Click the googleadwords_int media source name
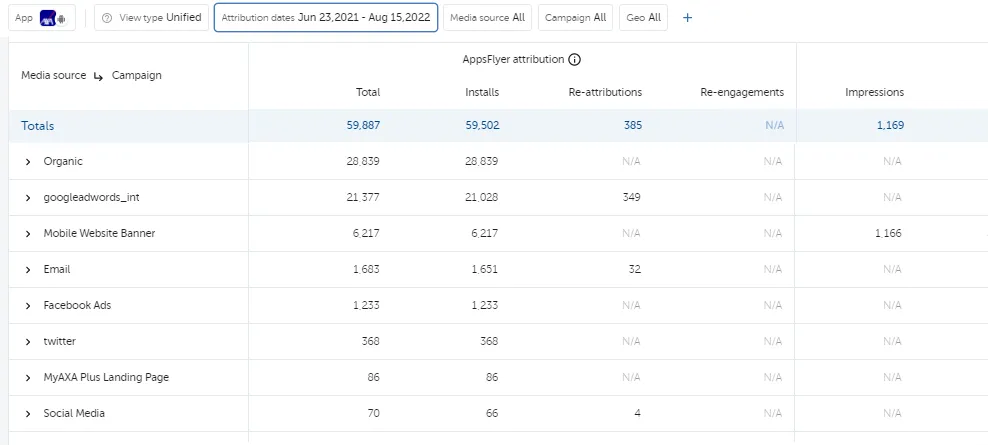988x445 pixels. pos(91,197)
